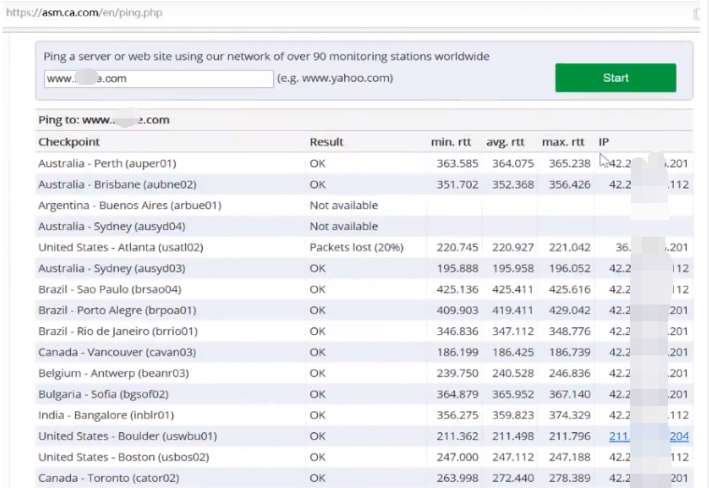Click the min rtt value 363.585
Image resolution: width=709 pixels, height=488 pixels.
(x=457, y=163)
